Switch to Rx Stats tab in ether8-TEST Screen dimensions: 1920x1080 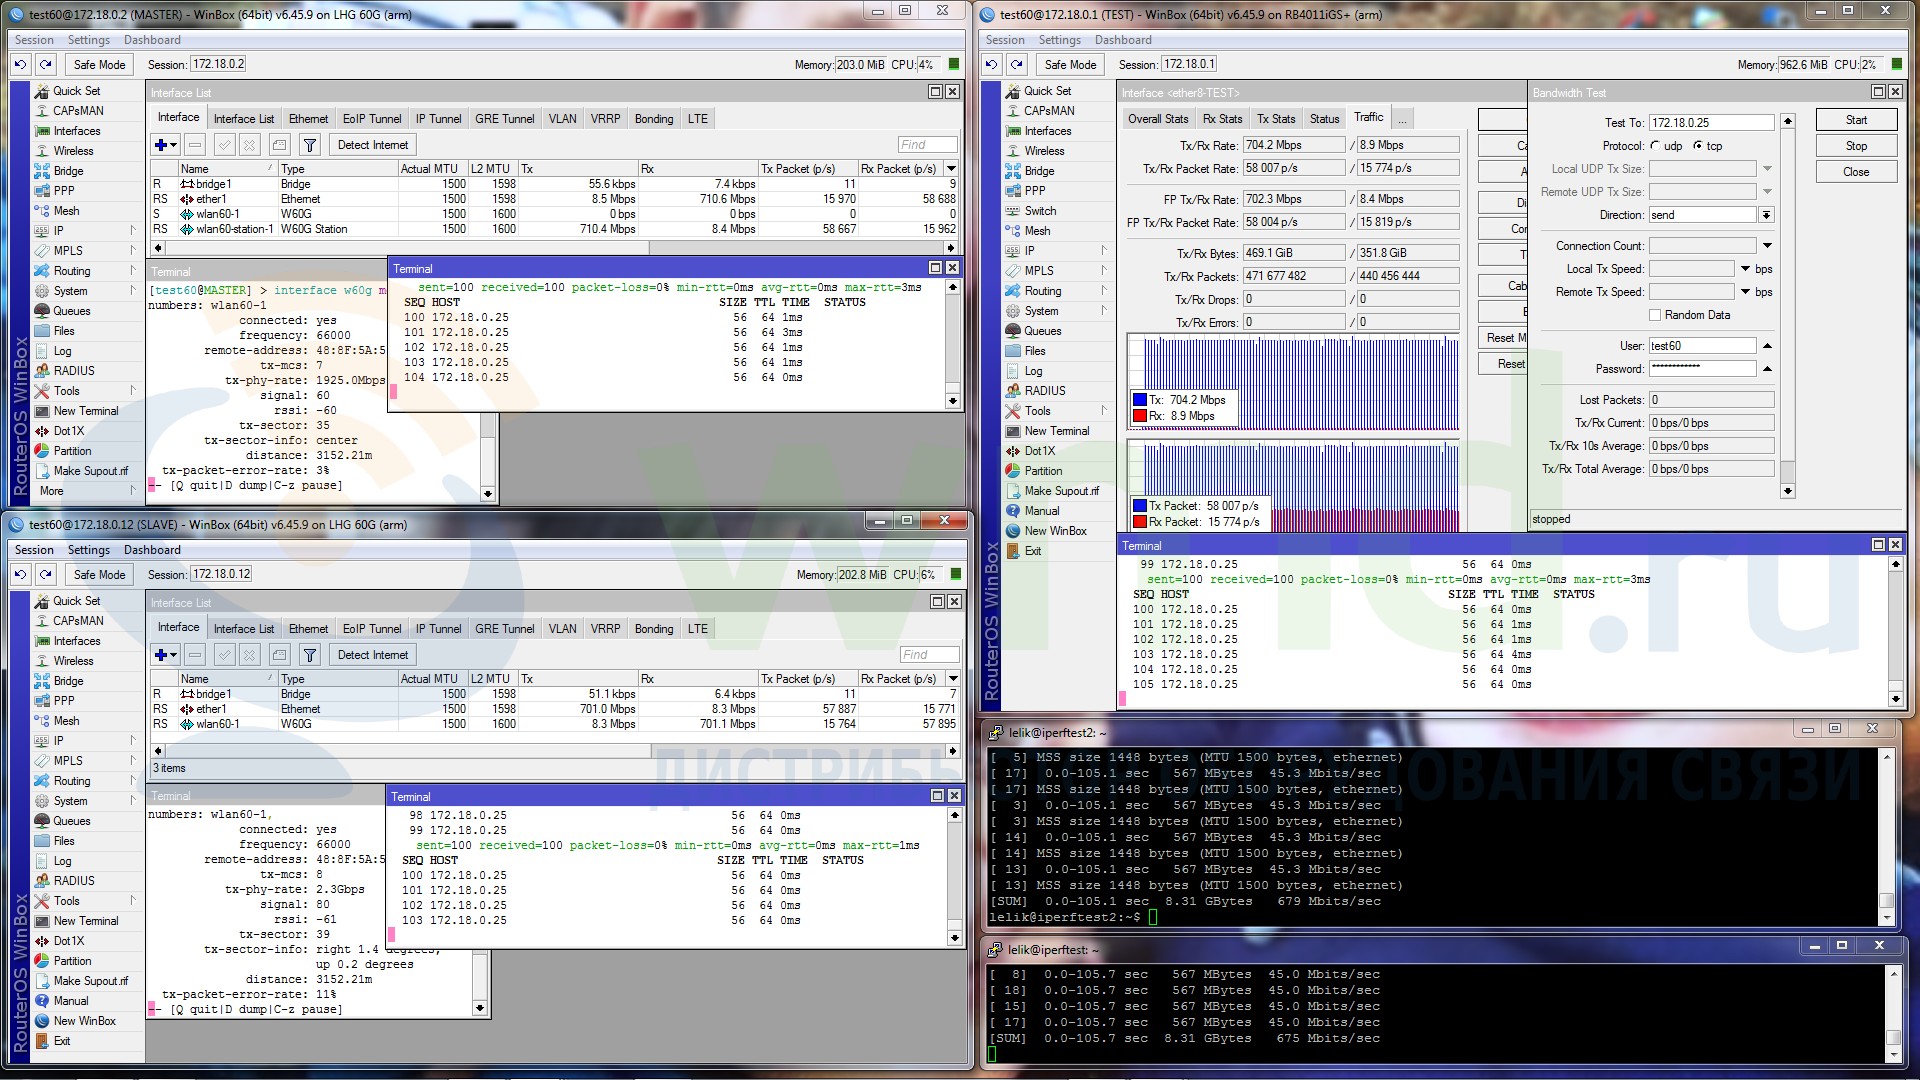pyautogui.click(x=1222, y=119)
